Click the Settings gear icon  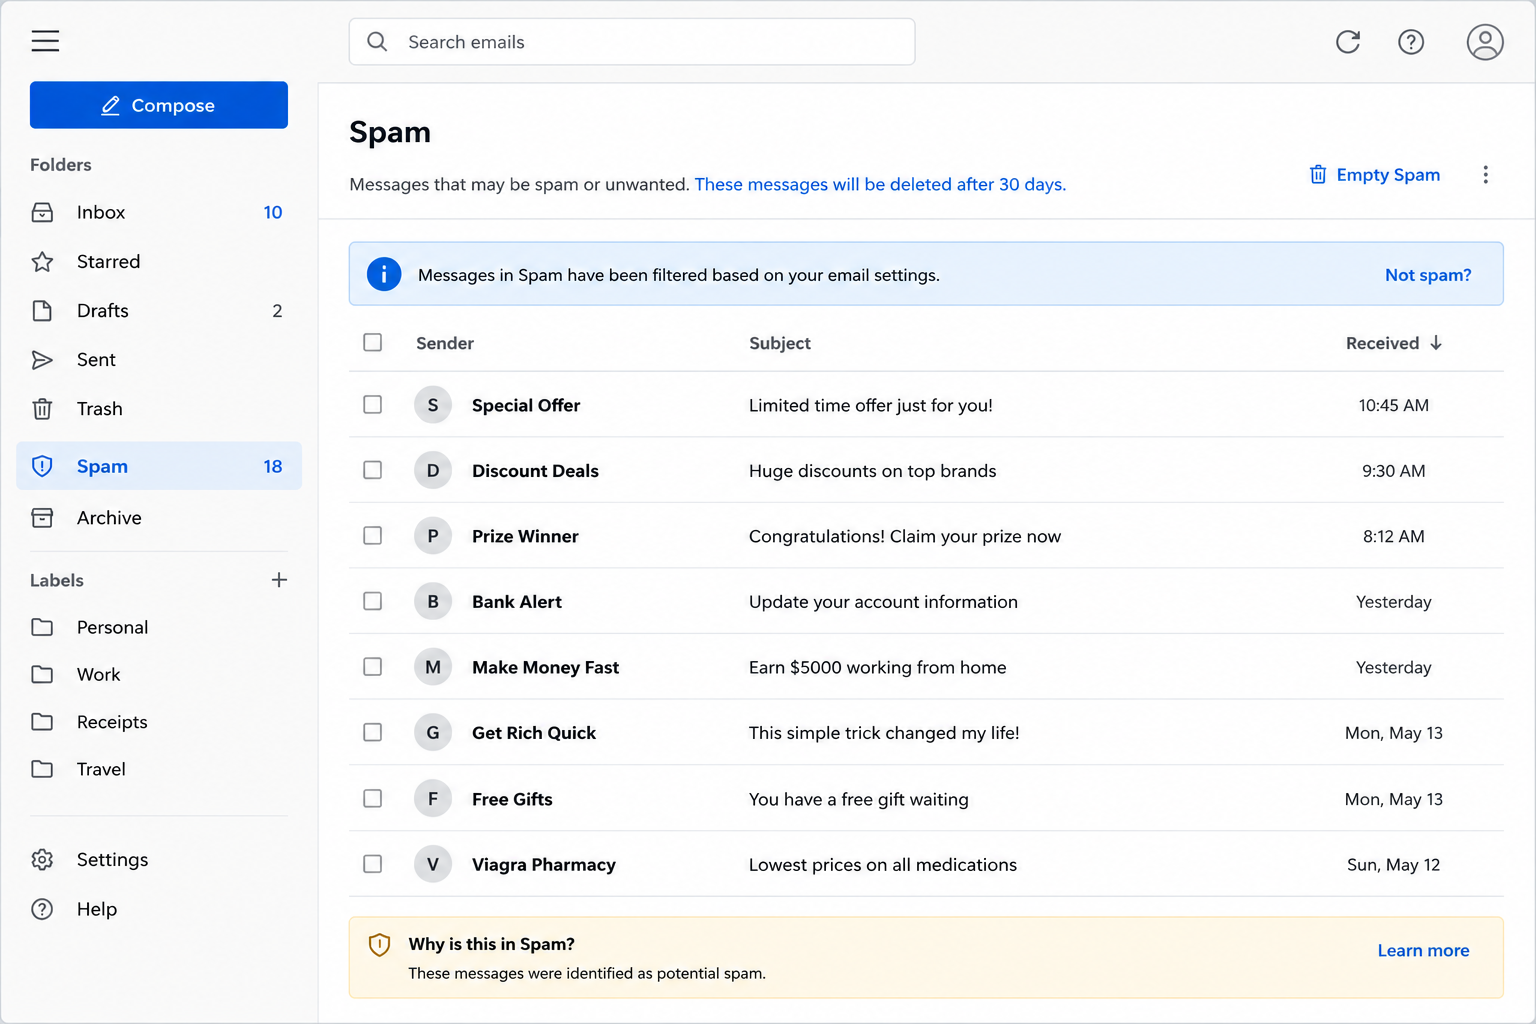point(42,860)
